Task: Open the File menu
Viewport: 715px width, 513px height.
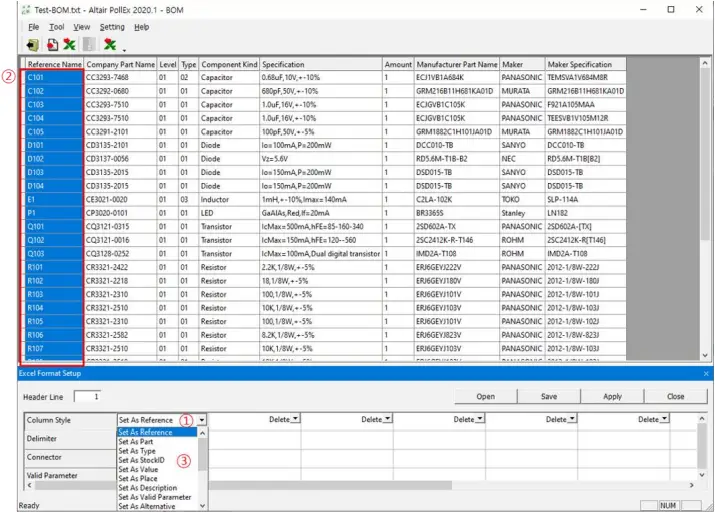Action: 34,27
